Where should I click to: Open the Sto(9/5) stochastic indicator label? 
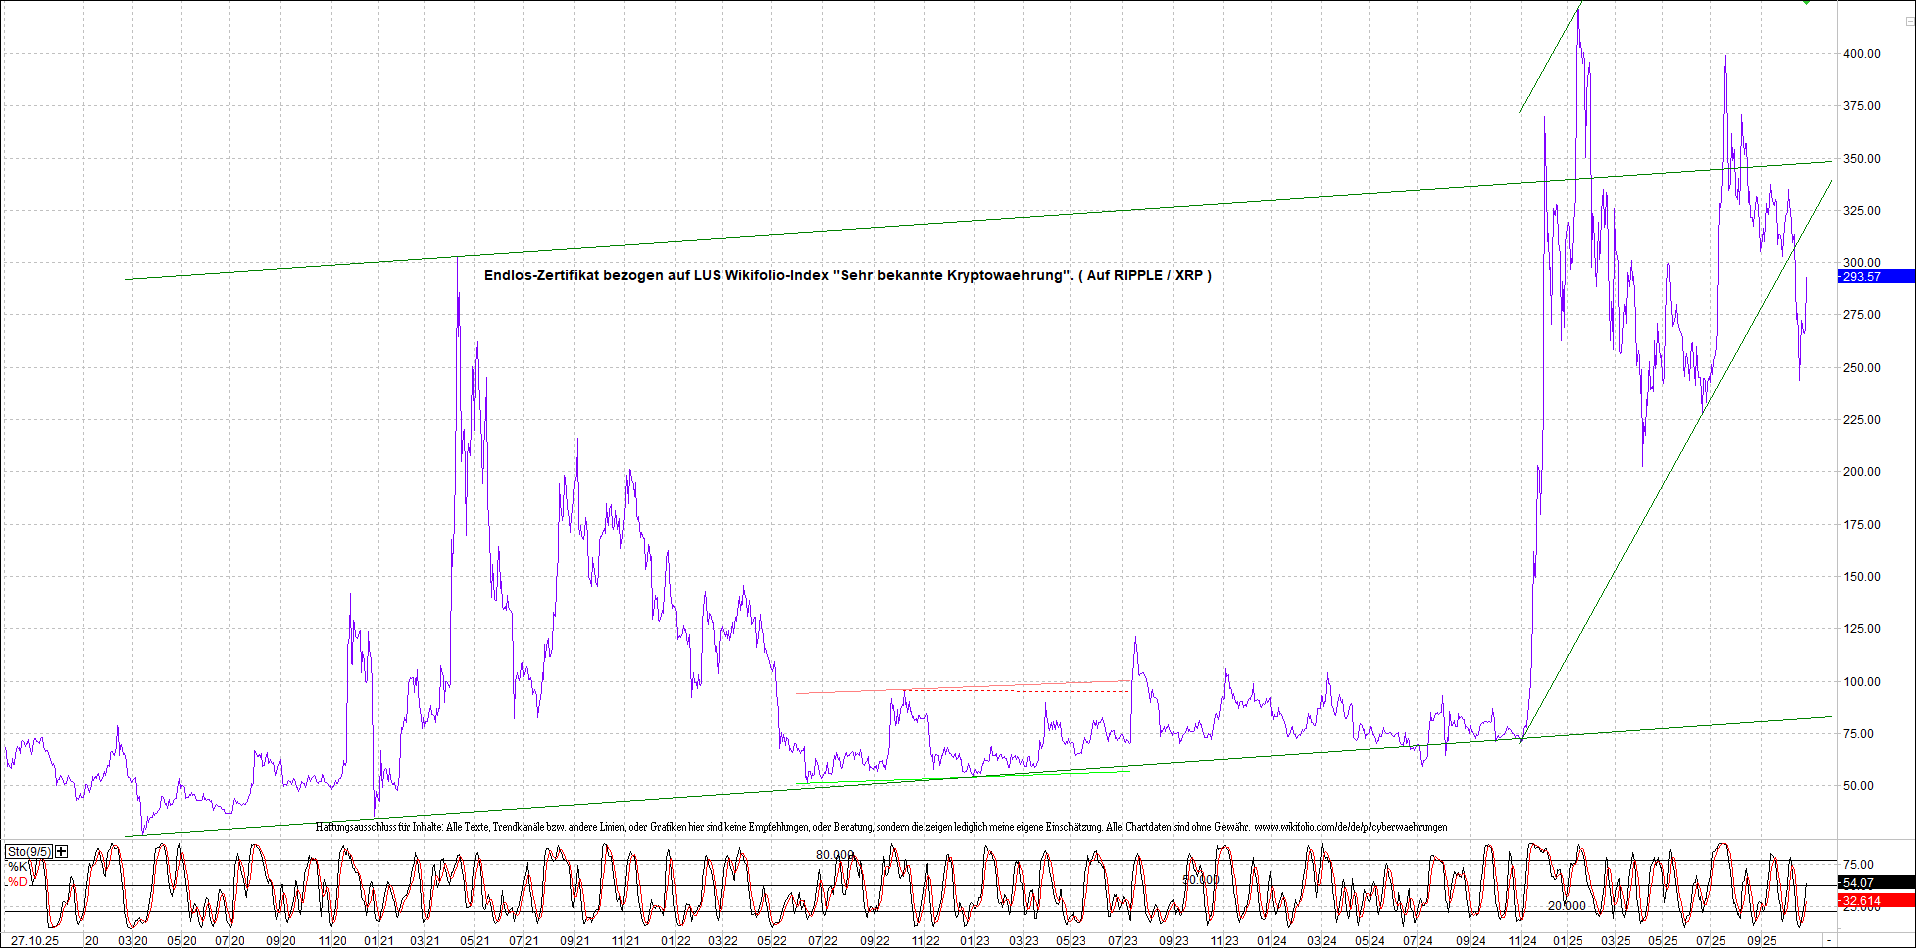click(x=28, y=852)
